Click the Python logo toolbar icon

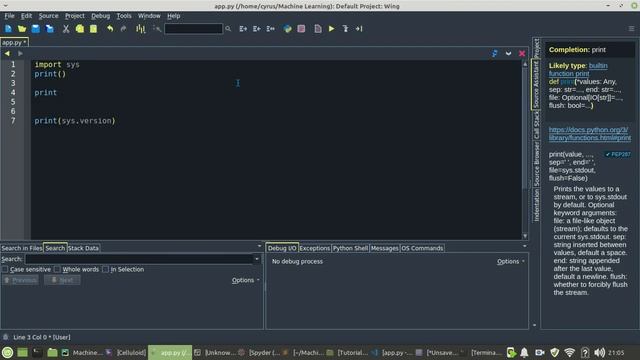(287, 29)
